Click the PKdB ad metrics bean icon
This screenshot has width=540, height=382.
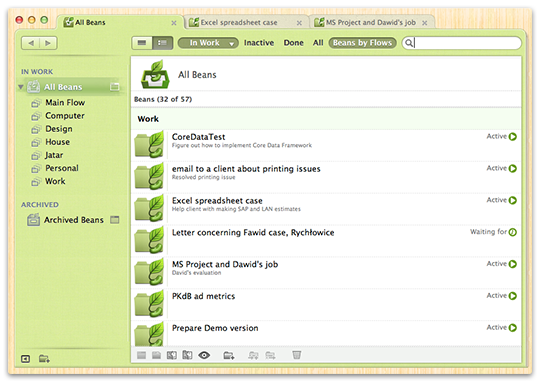pos(149,303)
